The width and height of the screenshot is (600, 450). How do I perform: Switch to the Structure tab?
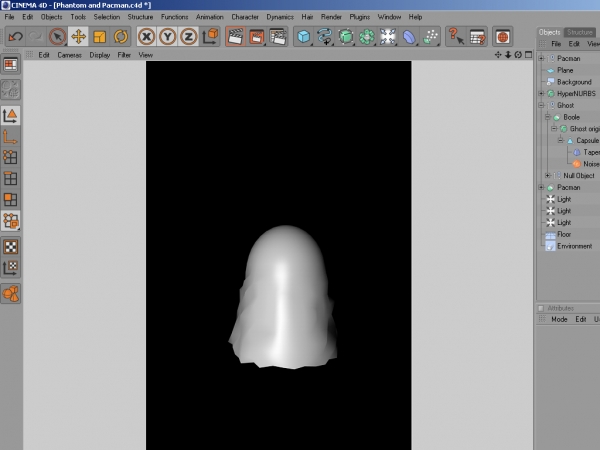click(x=580, y=33)
